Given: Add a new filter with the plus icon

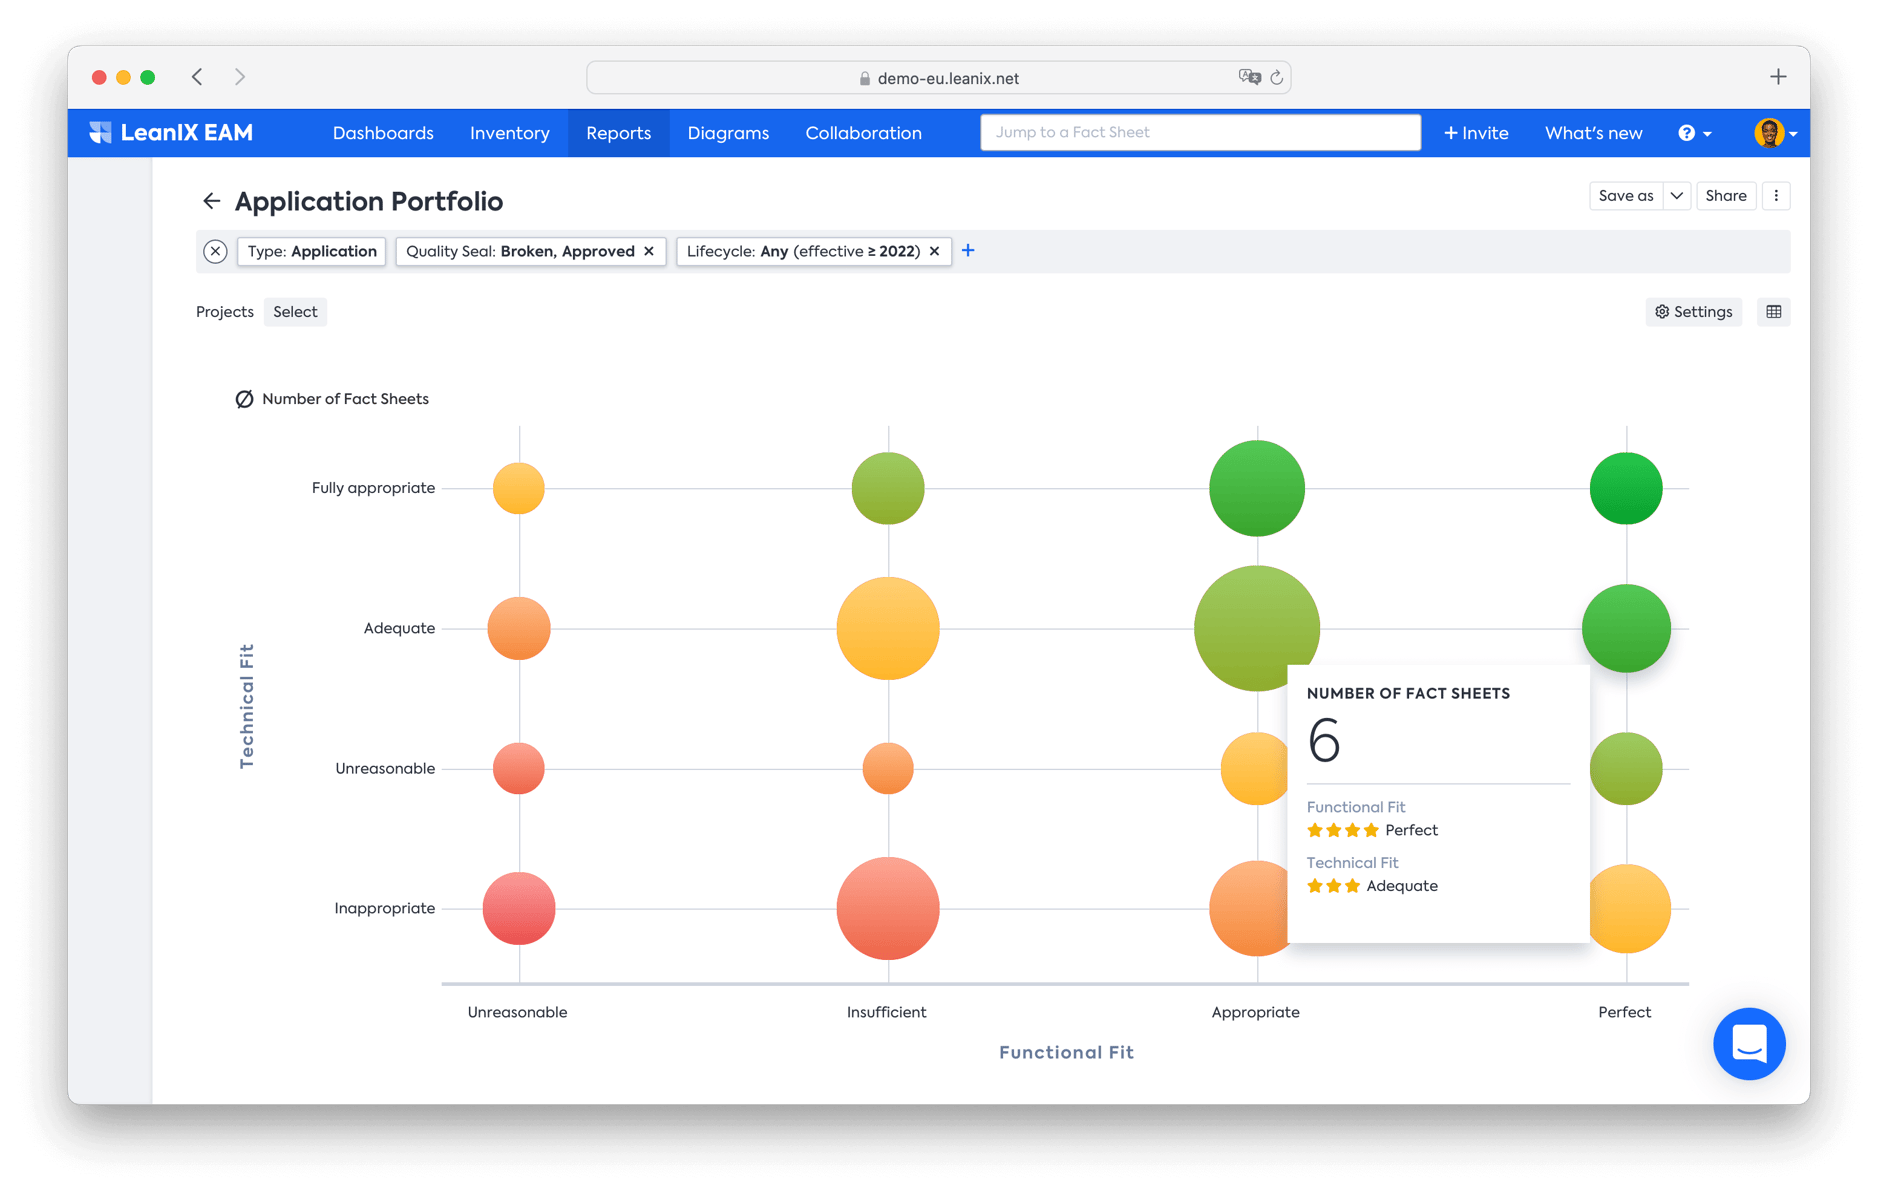Looking at the screenshot, I should (967, 251).
